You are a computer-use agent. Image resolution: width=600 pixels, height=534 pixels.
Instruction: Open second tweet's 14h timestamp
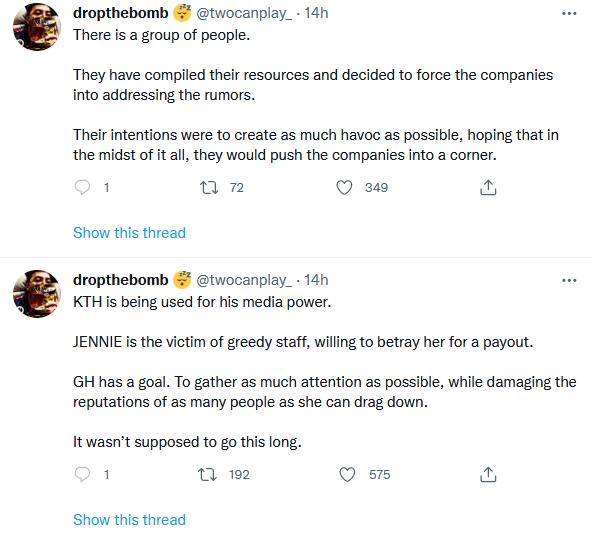(x=316, y=280)
